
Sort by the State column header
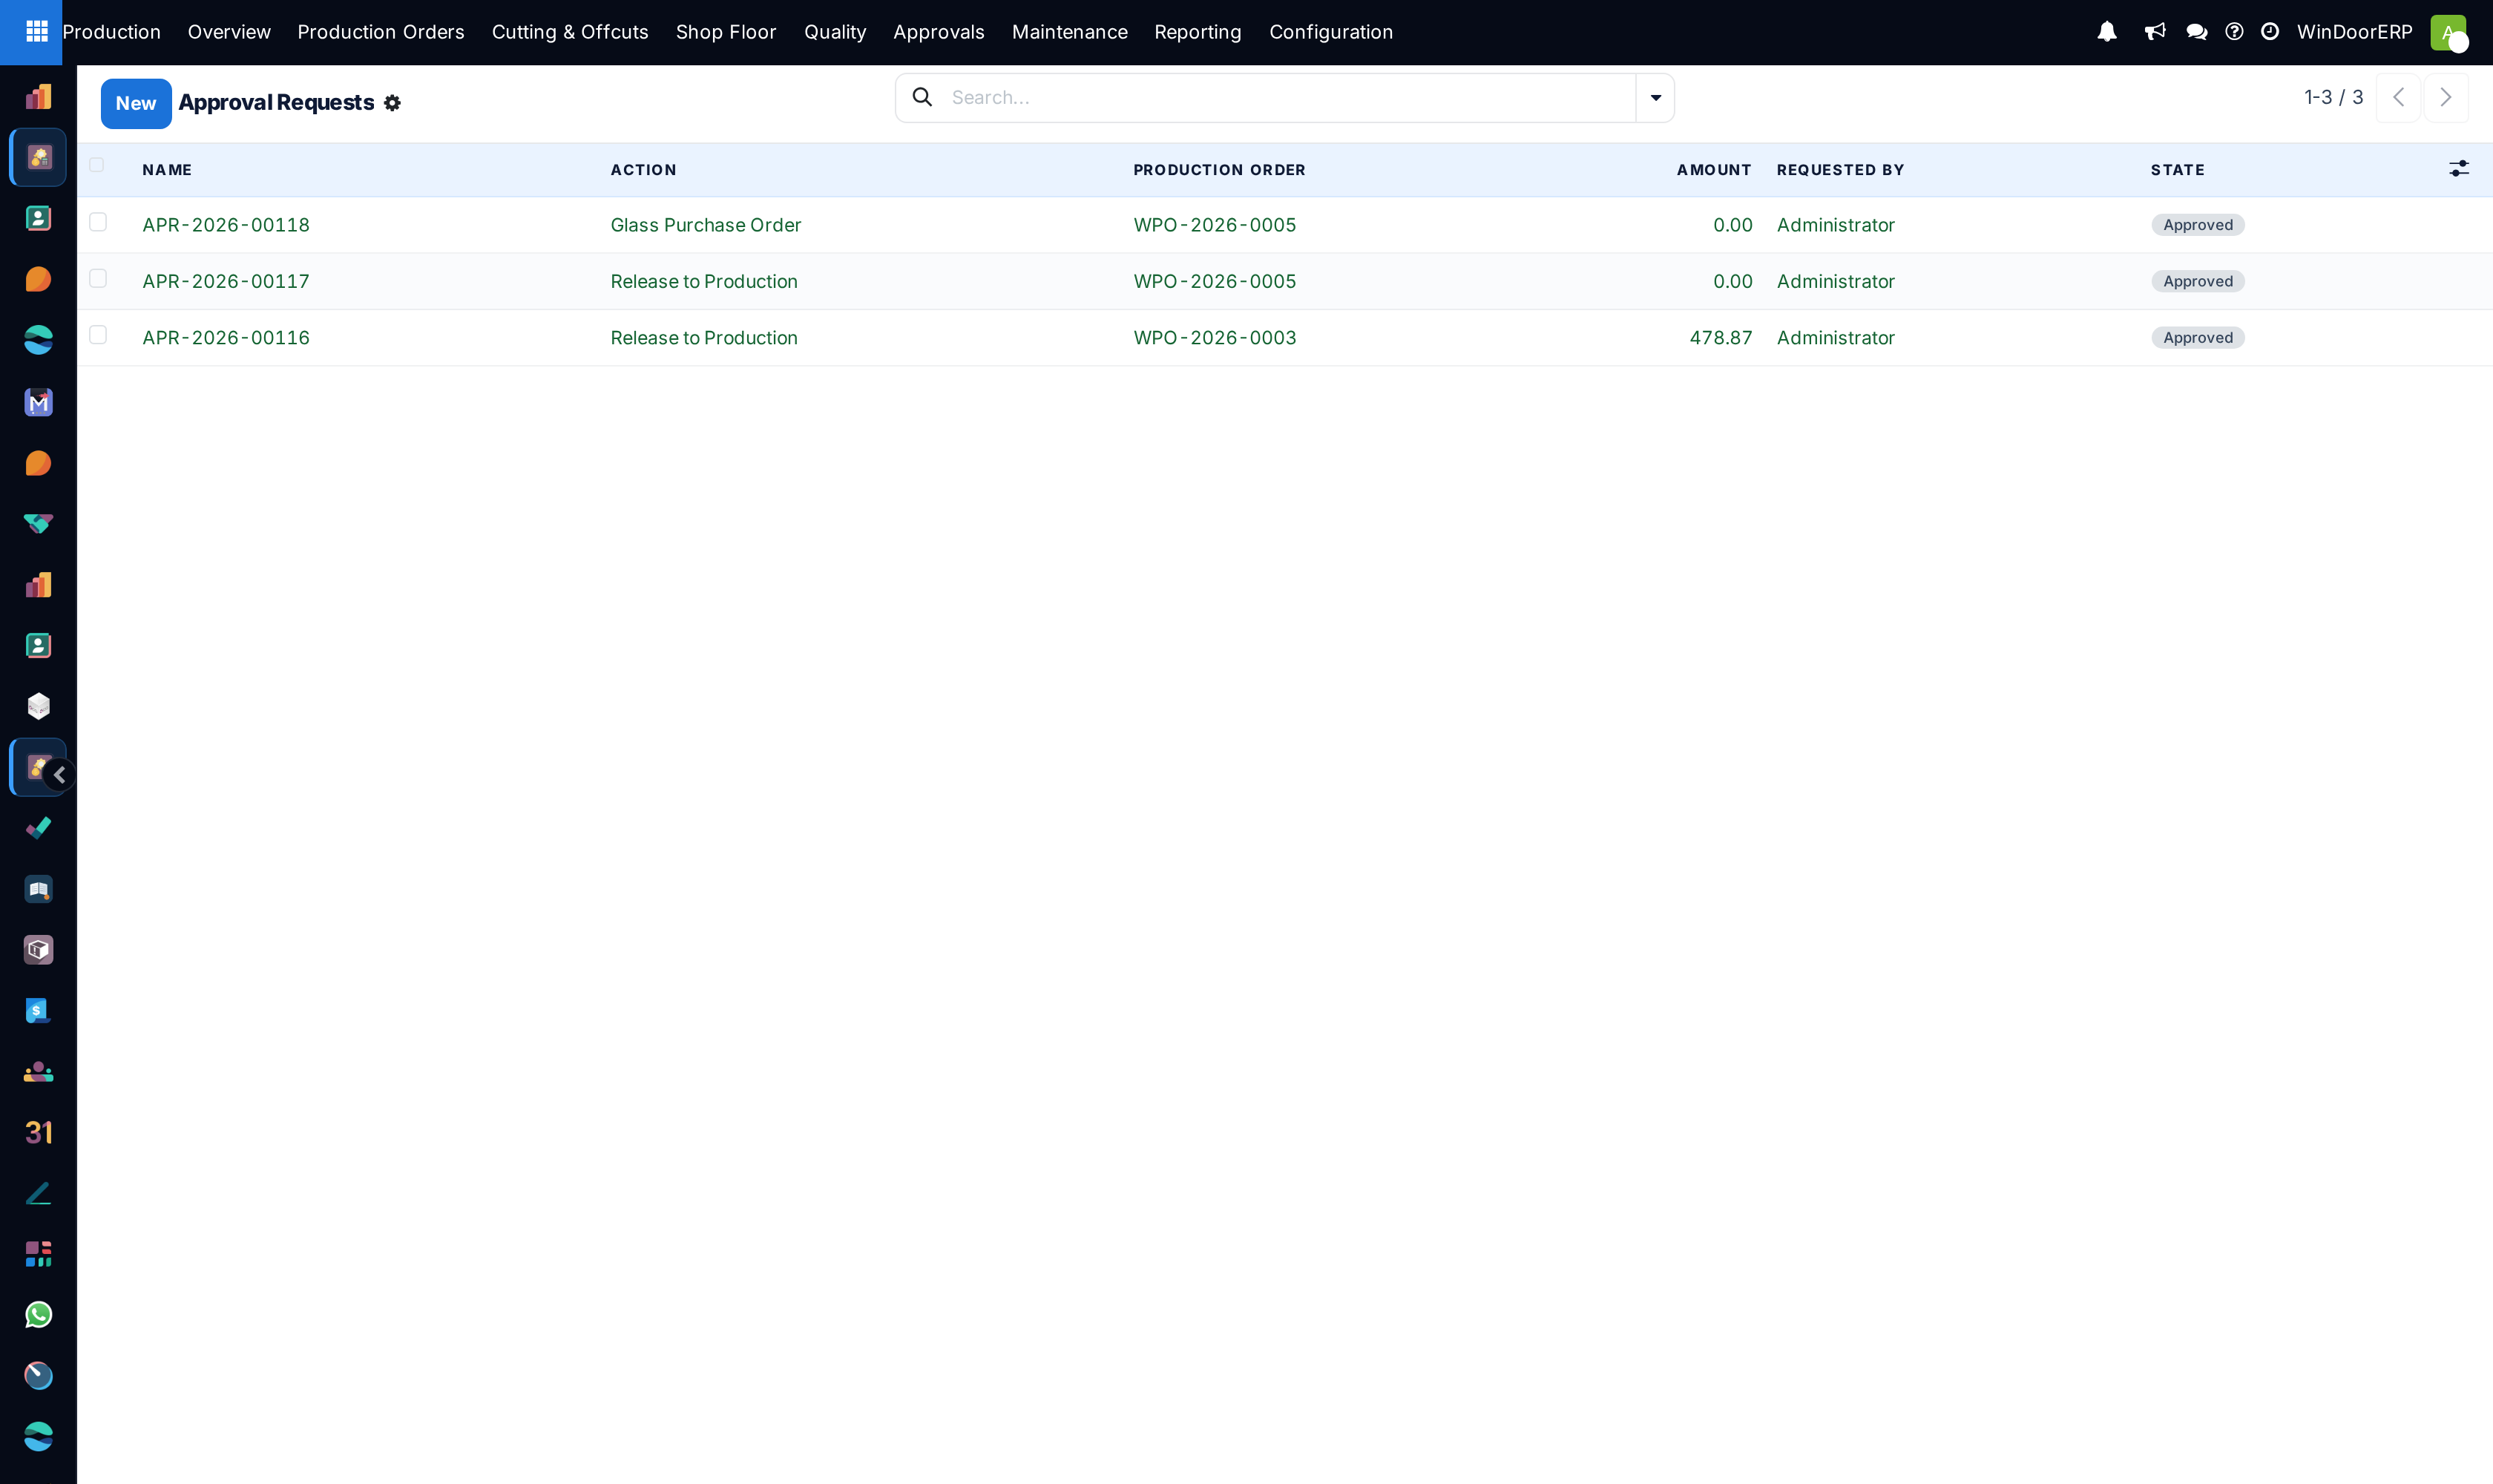pyautogui.click(x=2177, y=170)
